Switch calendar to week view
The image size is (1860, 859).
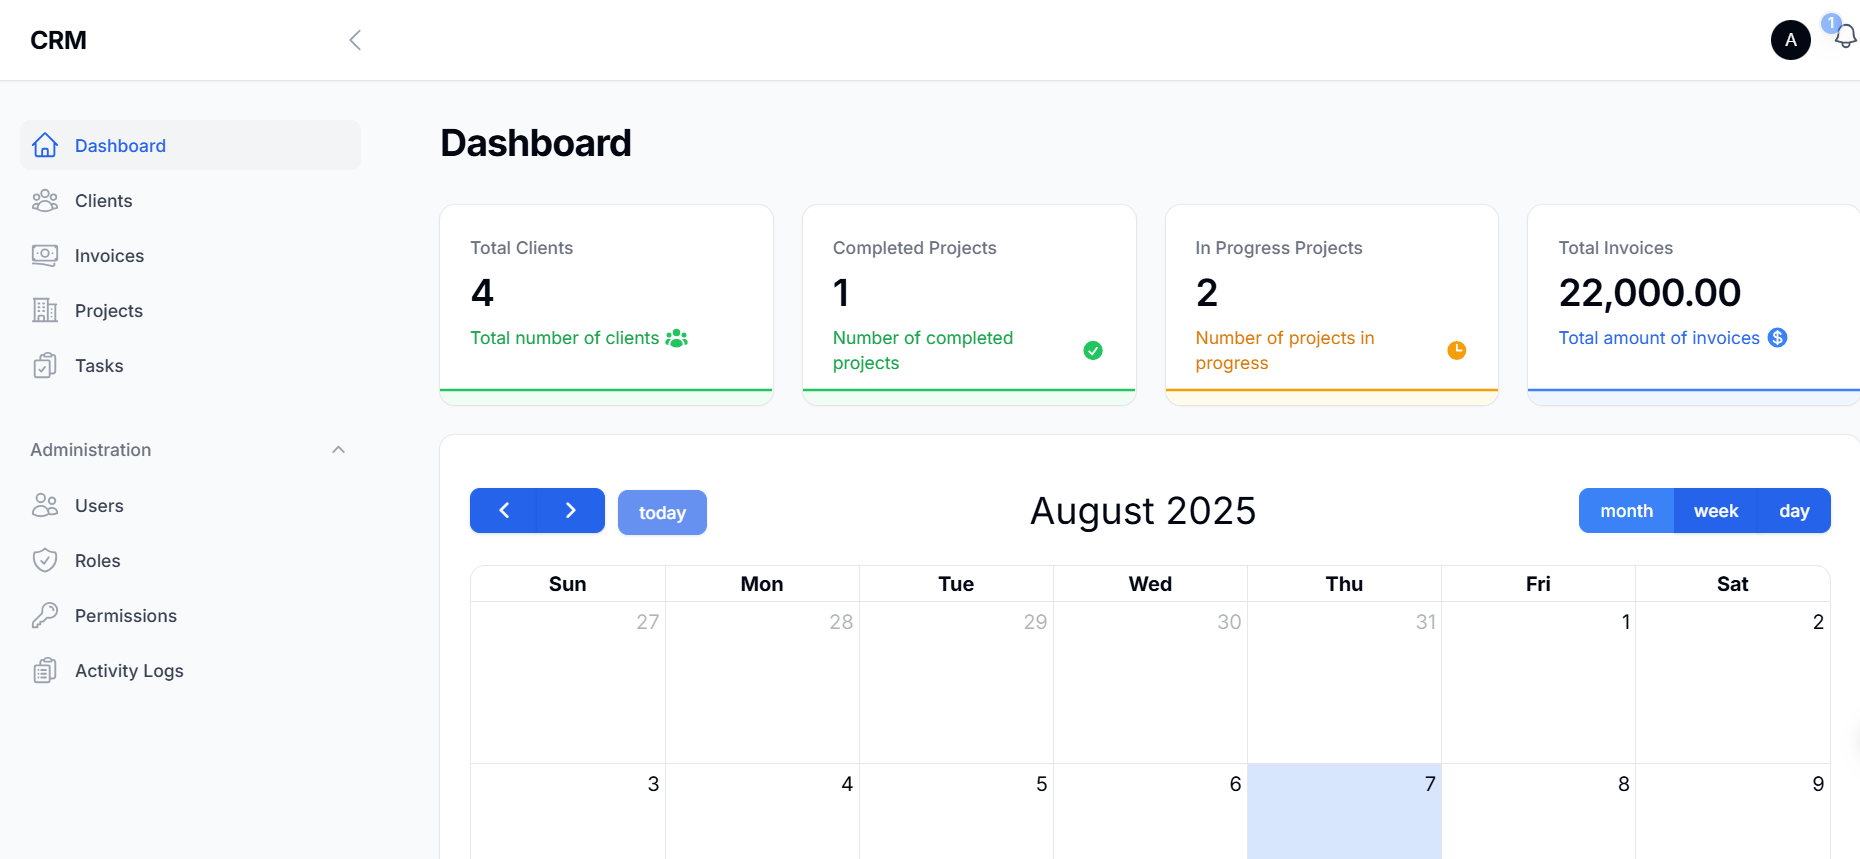pyautogui.click(x=1715, y=511)
